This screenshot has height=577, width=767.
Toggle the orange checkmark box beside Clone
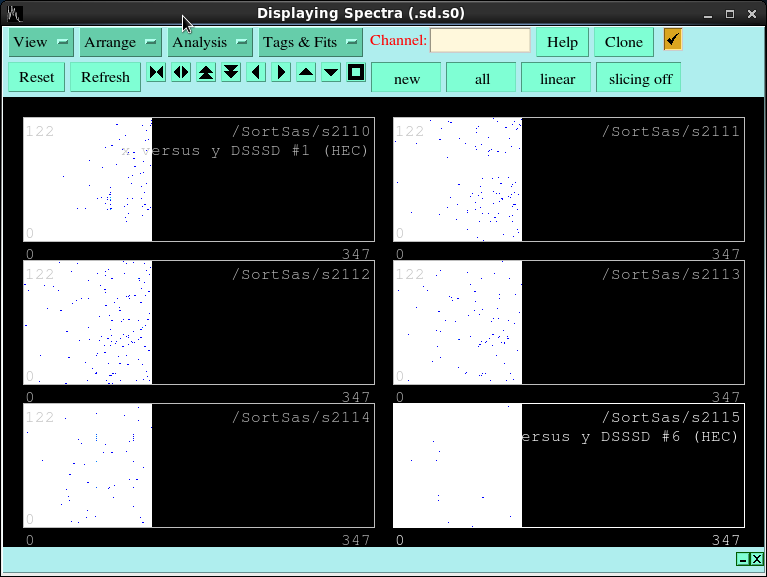point(673,39)
